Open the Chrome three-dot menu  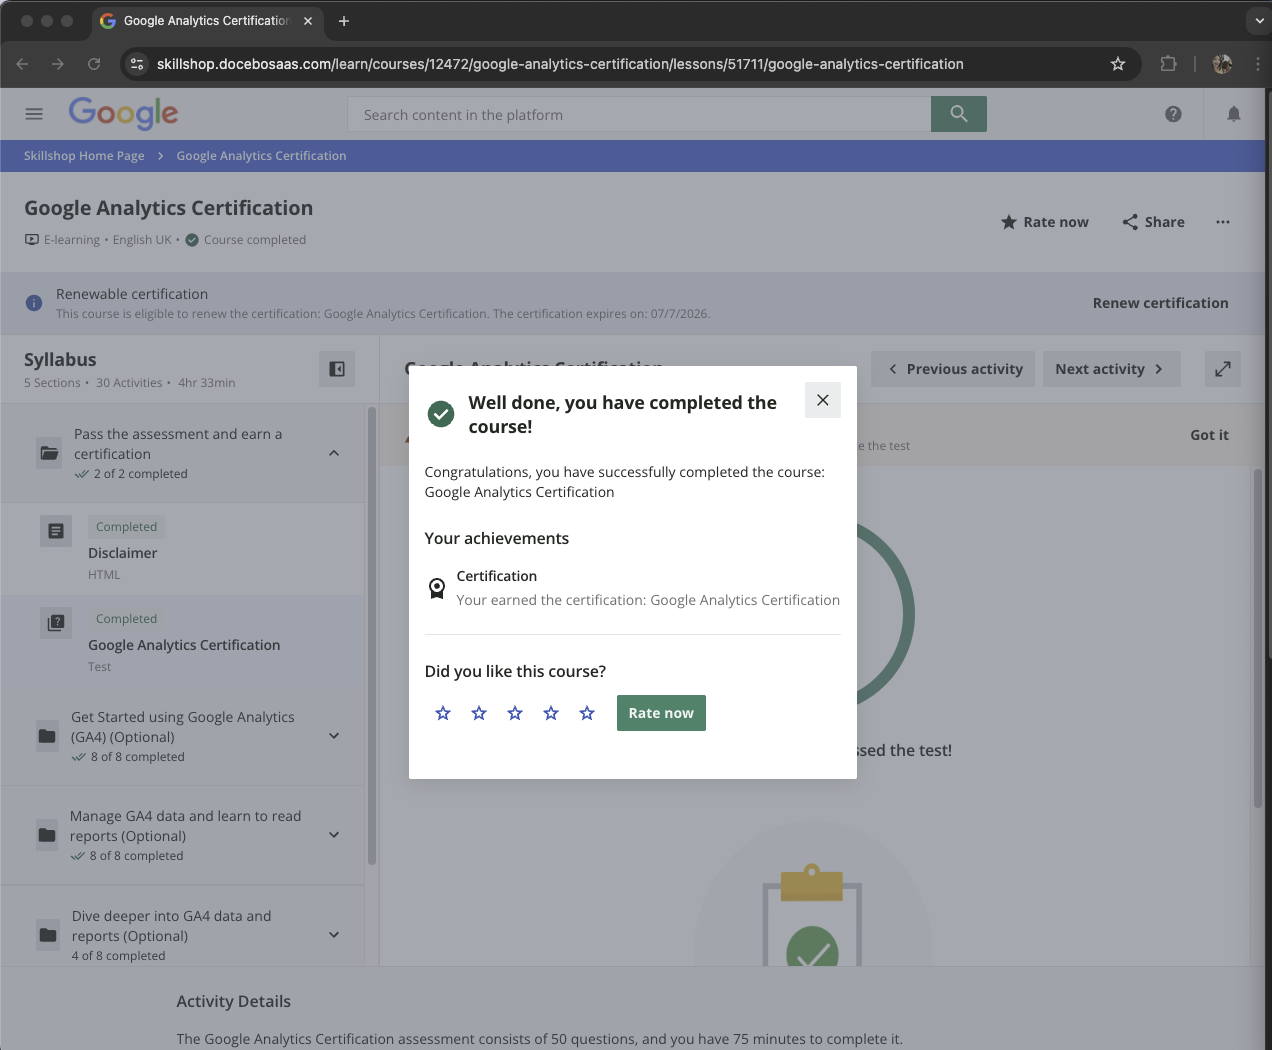coord(1258,64)
